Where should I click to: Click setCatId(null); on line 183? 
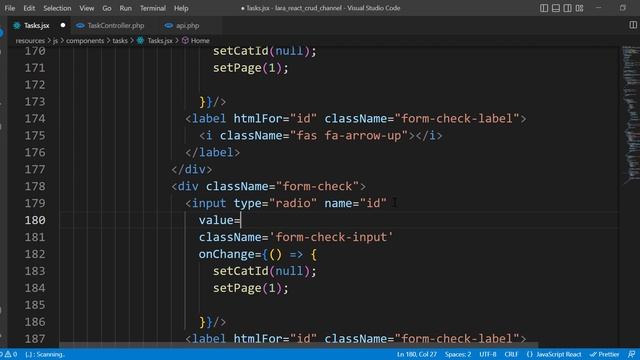click(x=264, y=271)
